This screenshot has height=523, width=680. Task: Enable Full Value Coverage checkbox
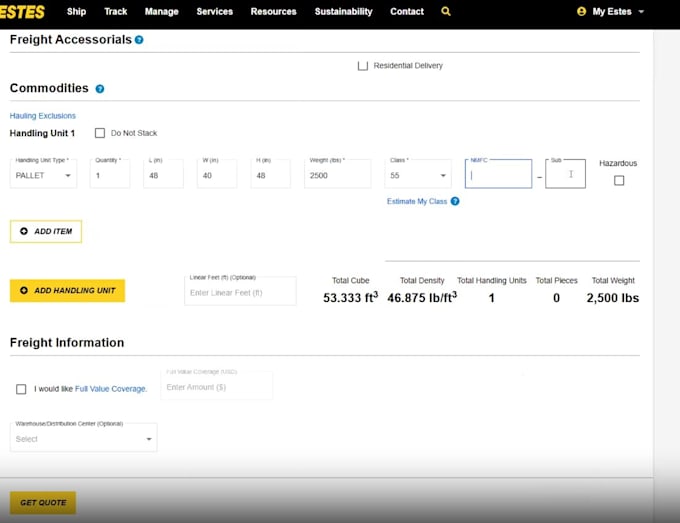(x=21, y=389)
